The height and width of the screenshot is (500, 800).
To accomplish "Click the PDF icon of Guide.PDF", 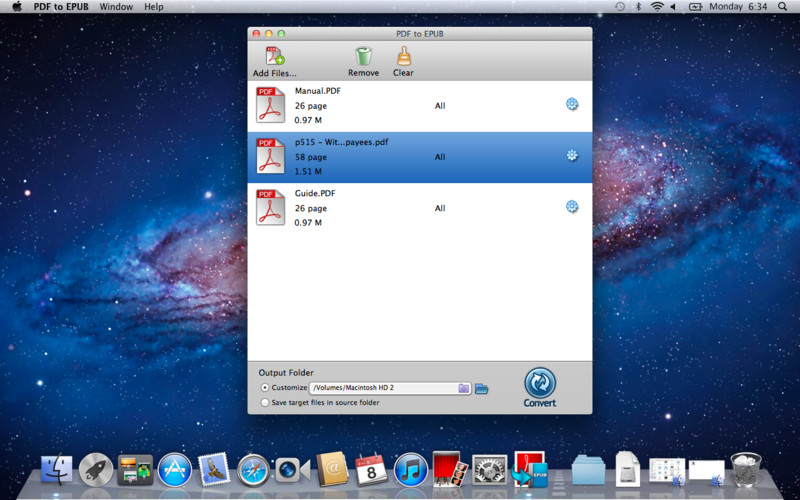I will [x=270, y=207].
